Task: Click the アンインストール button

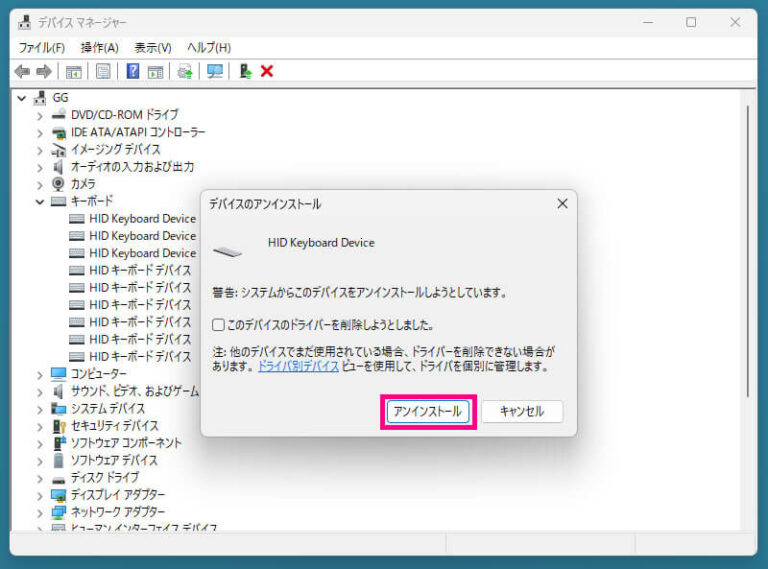Action: click(428, 411)
